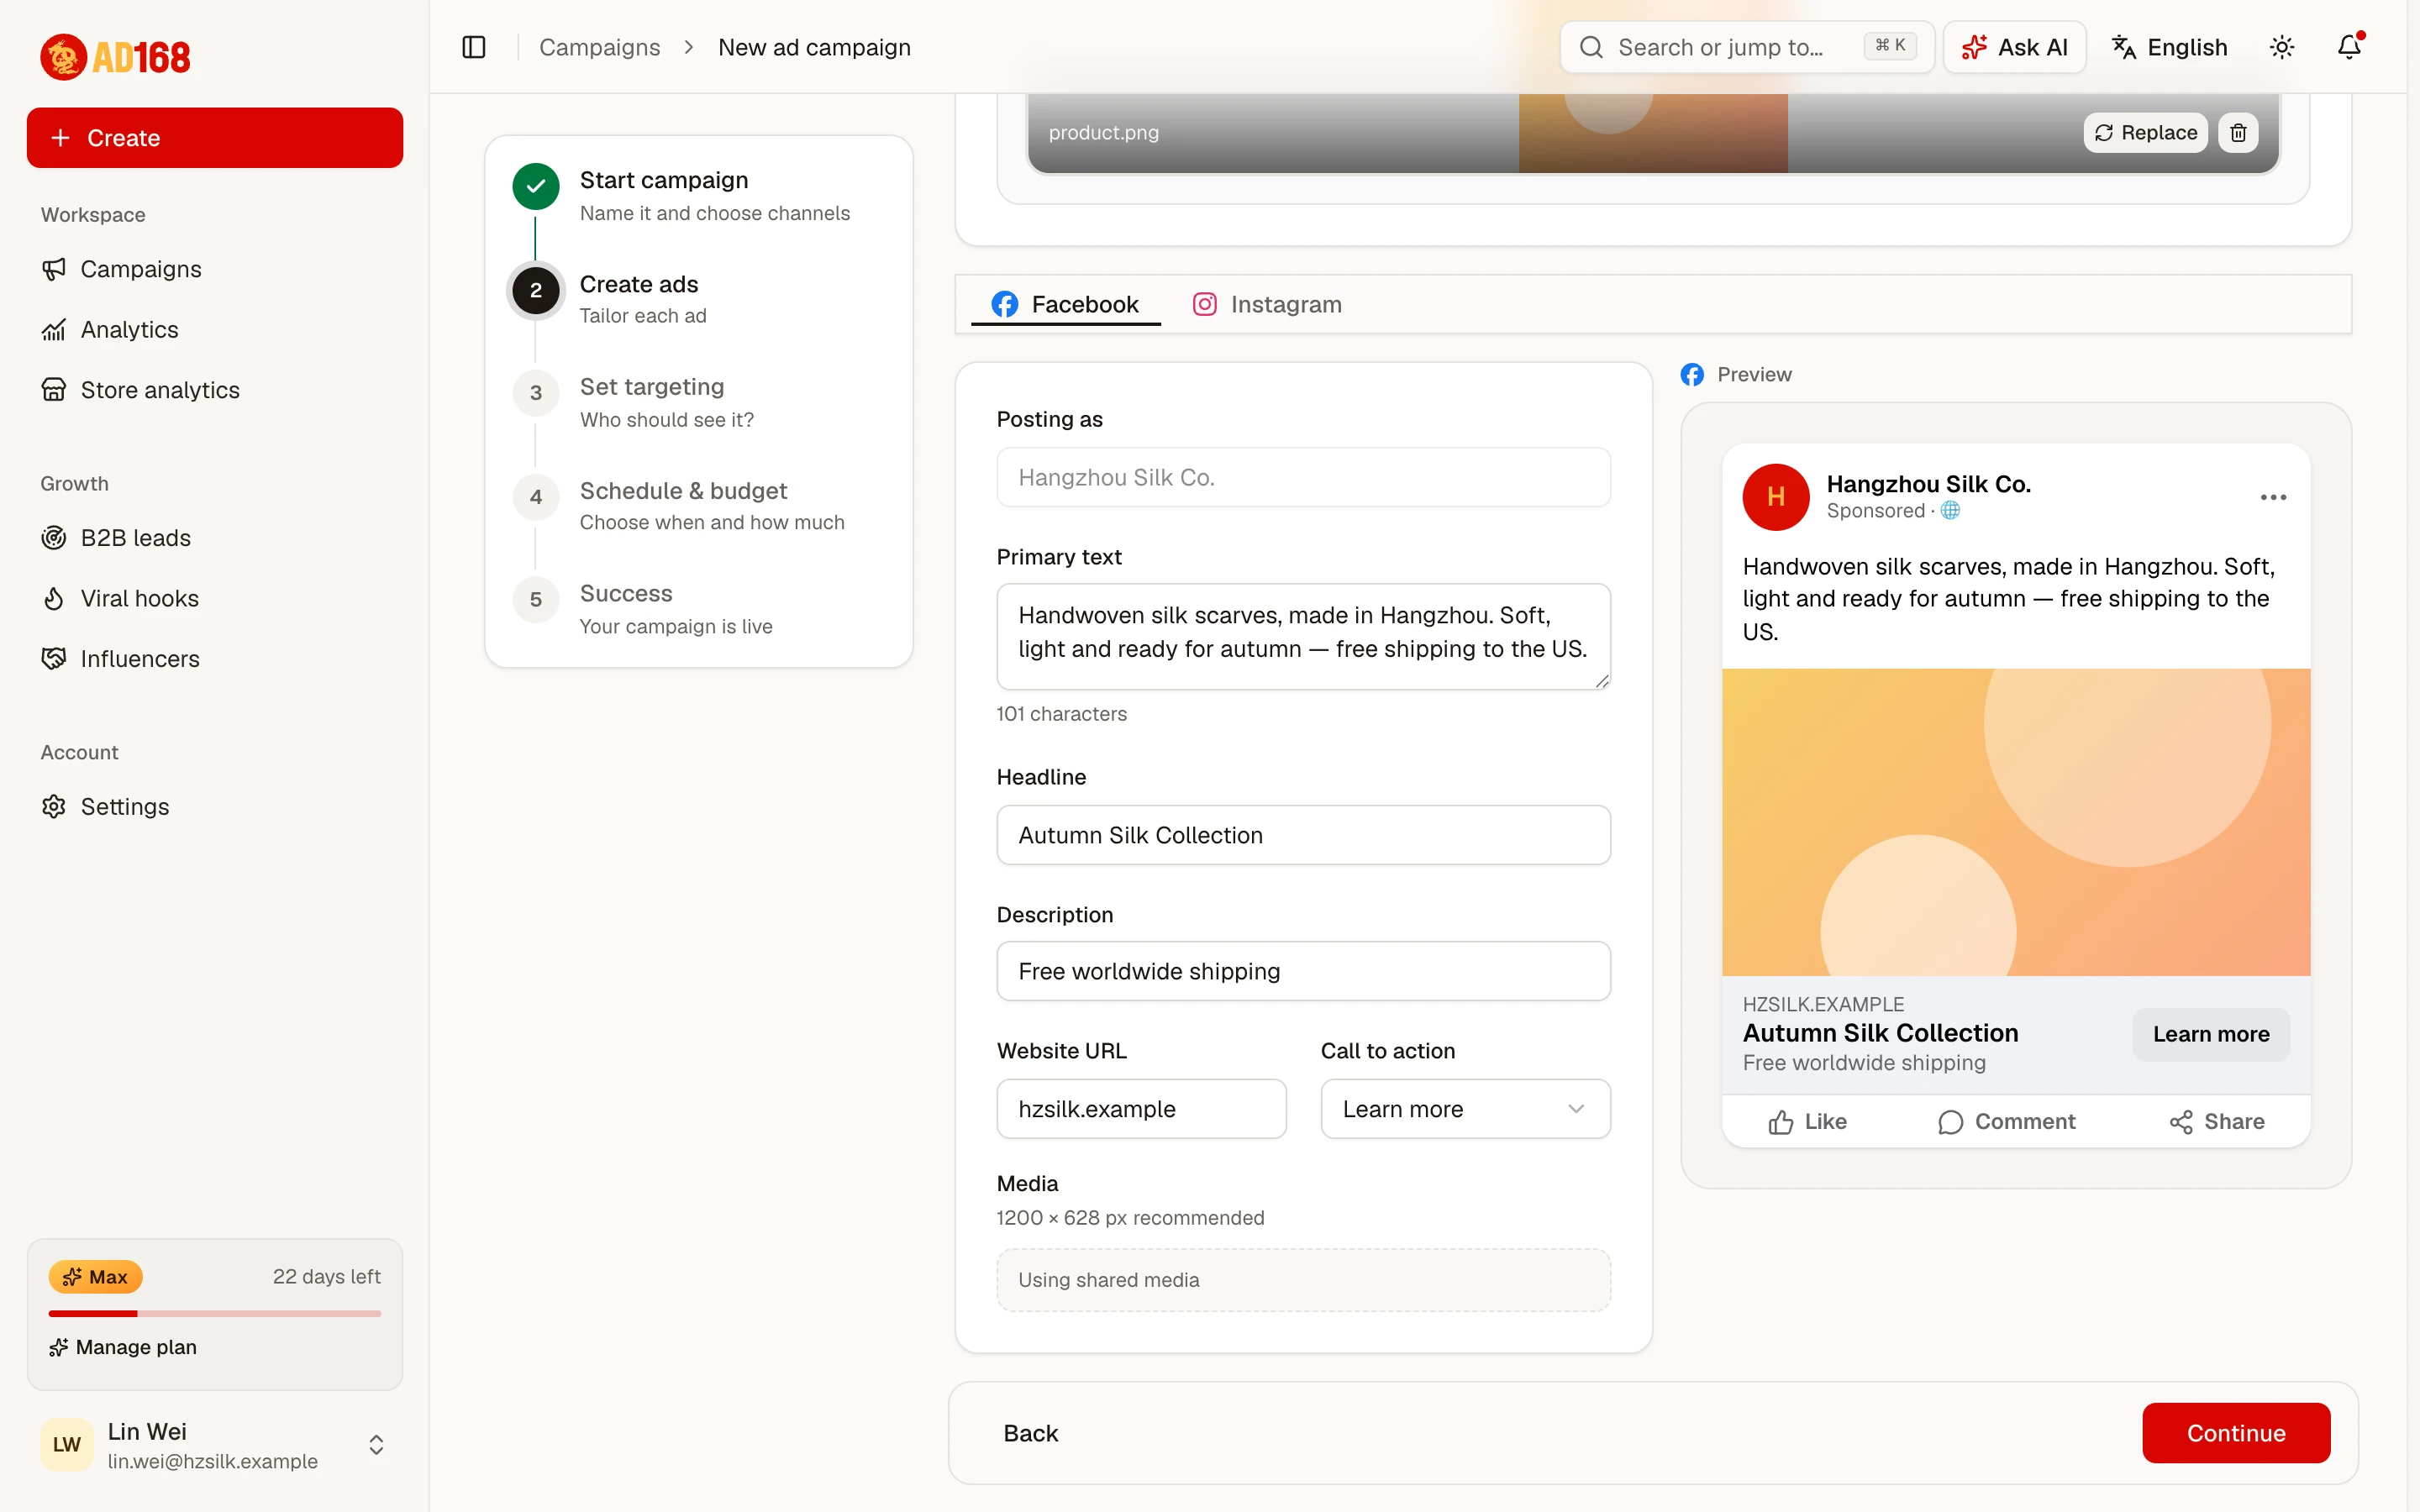The width and height of the screenshot is (2420, 1512).
Task: Click the Primary text box
Action: point(1303,636)
